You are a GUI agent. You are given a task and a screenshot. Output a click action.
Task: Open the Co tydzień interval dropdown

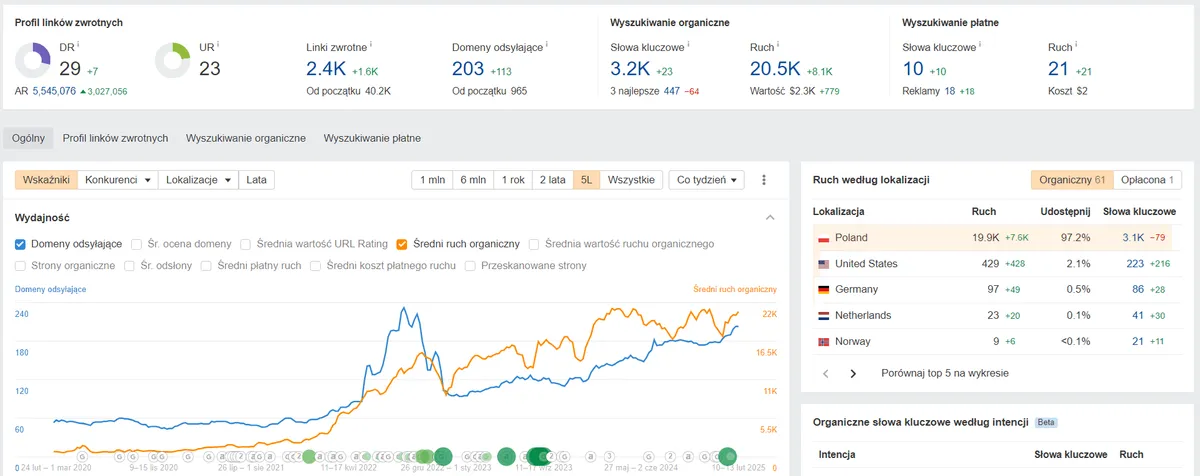[707, 180]
